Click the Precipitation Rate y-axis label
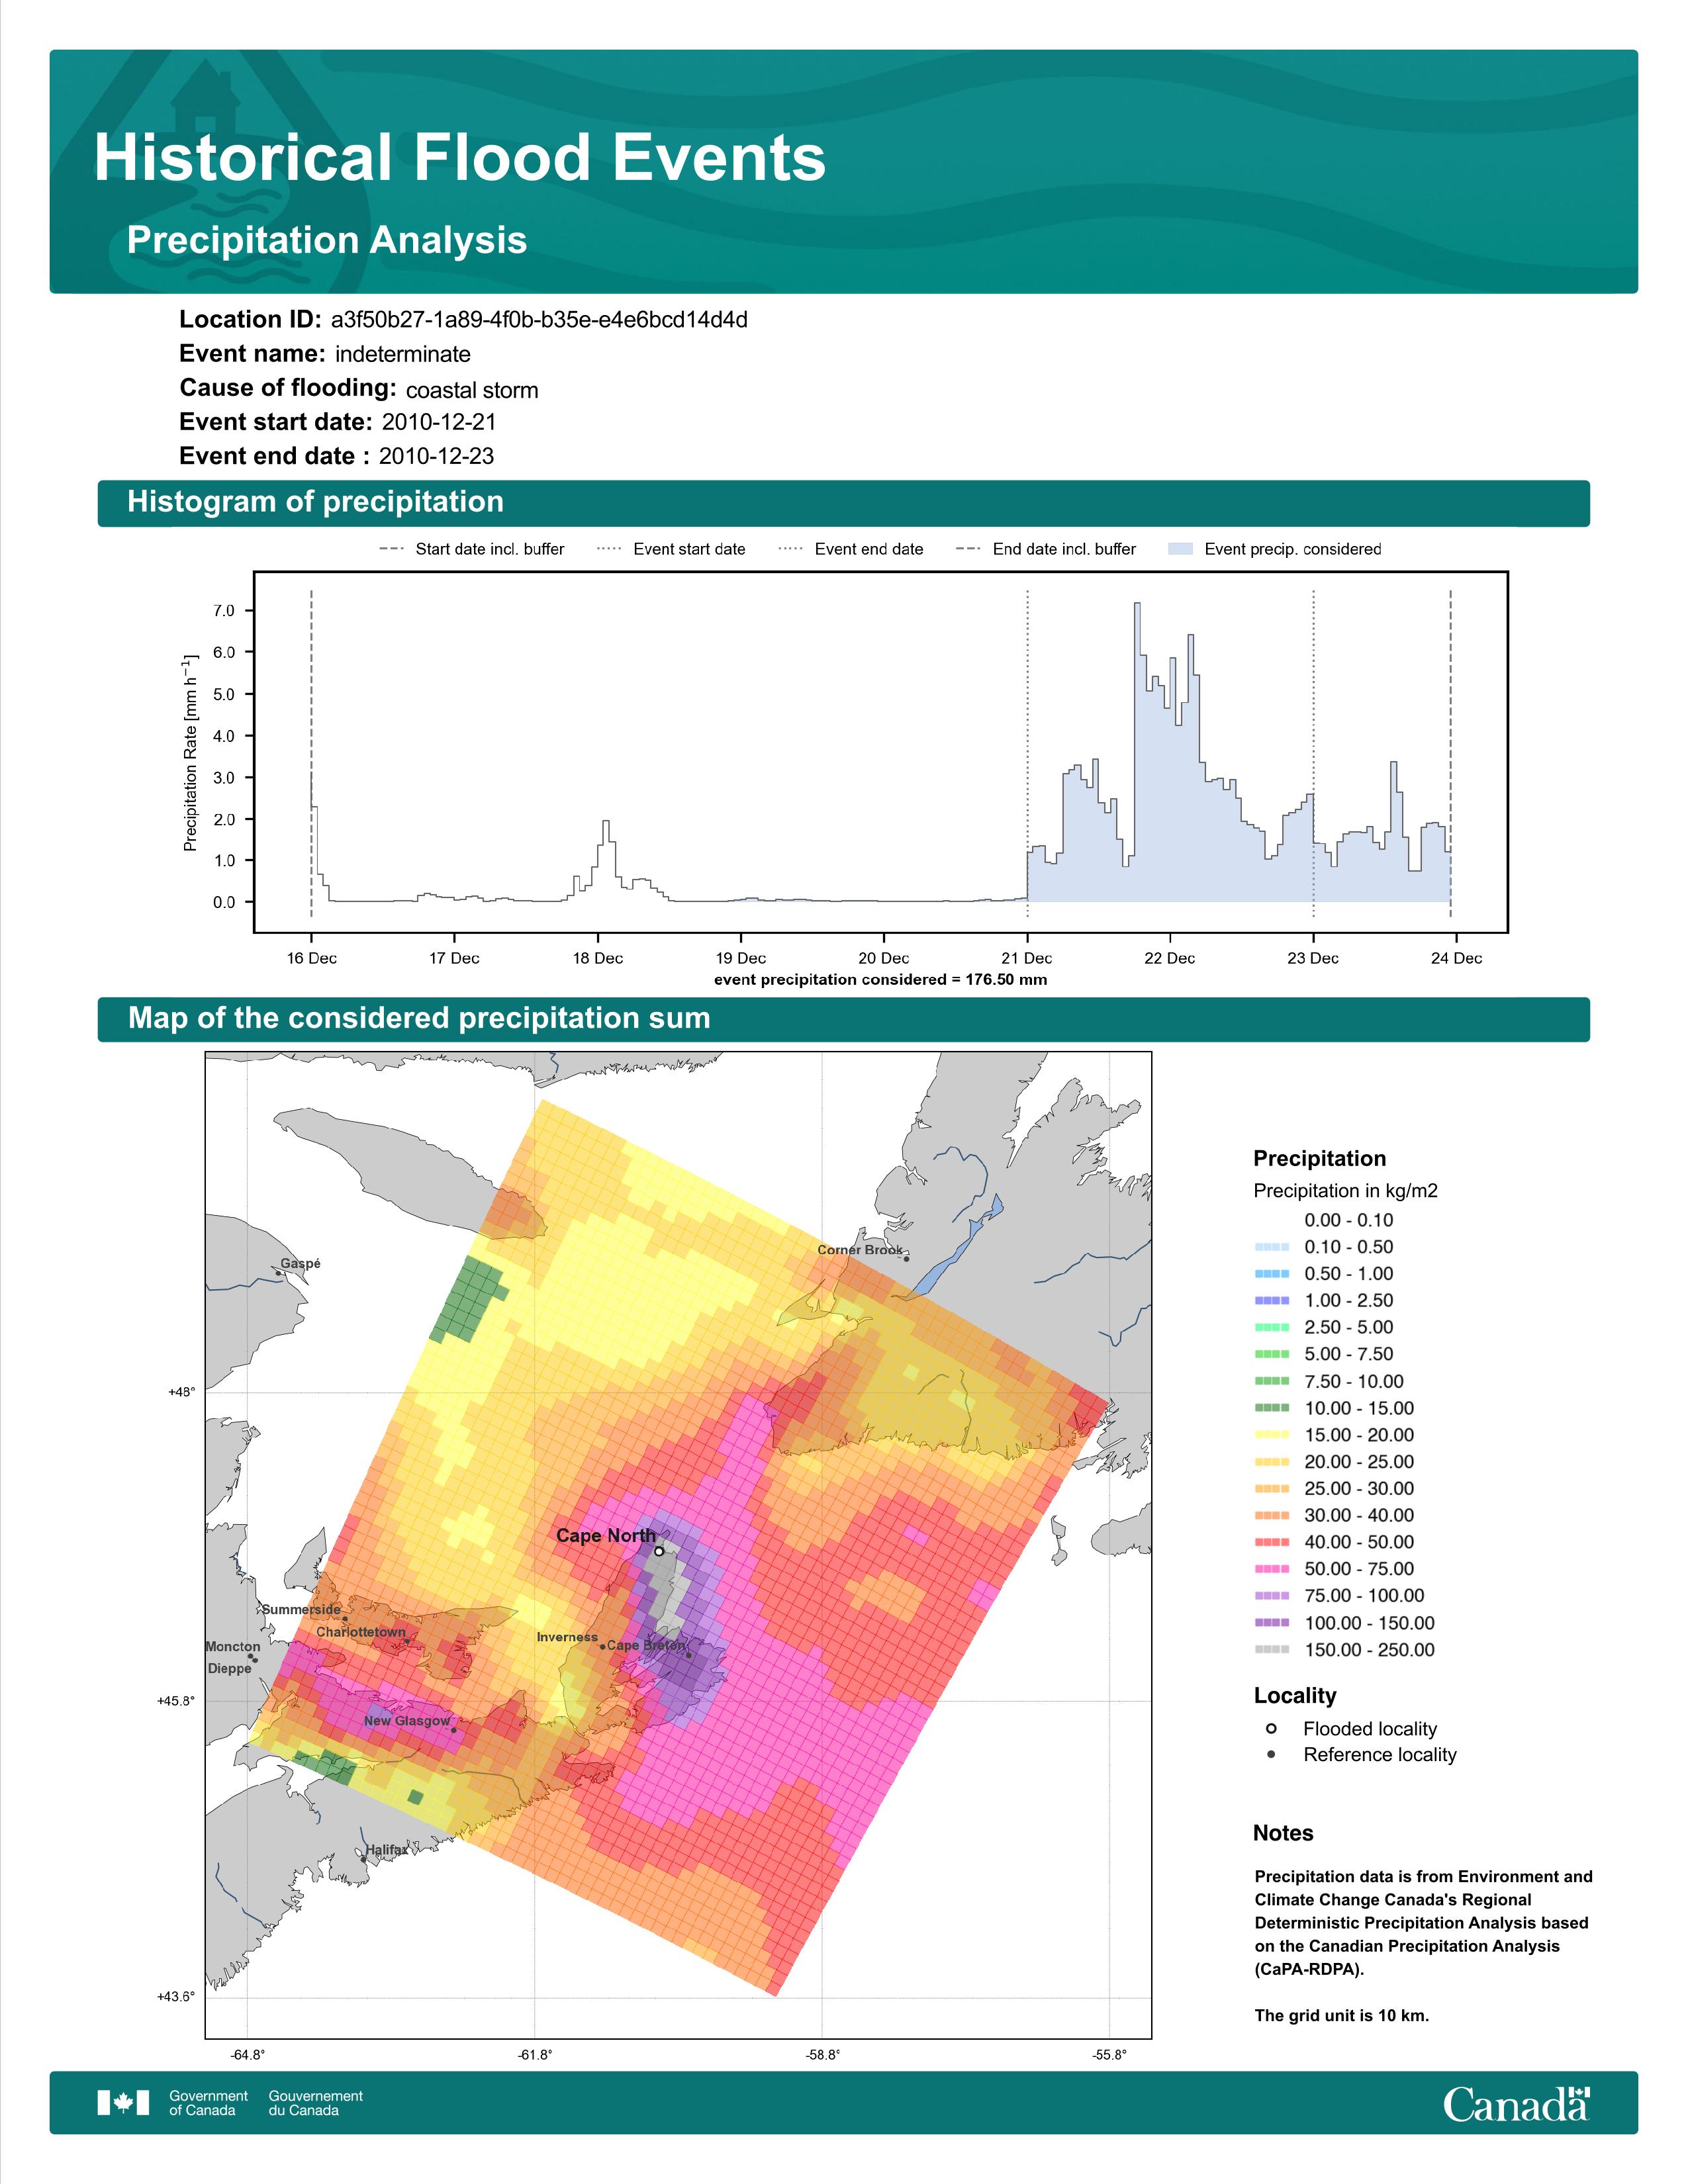Screen dimensions: 1688x2184 [x=190, y=752]
